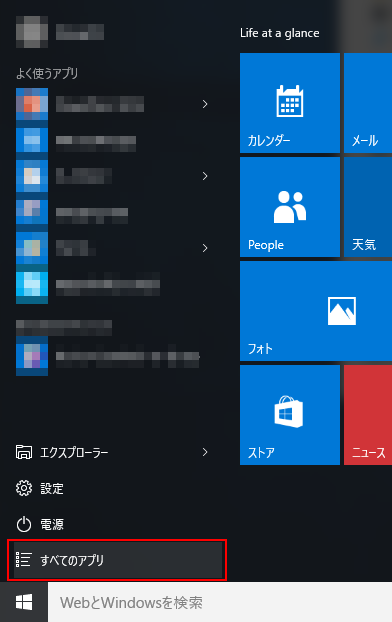Screen dimensions: 392x622
Task: Open the People tile
Action: coord(290,207)
